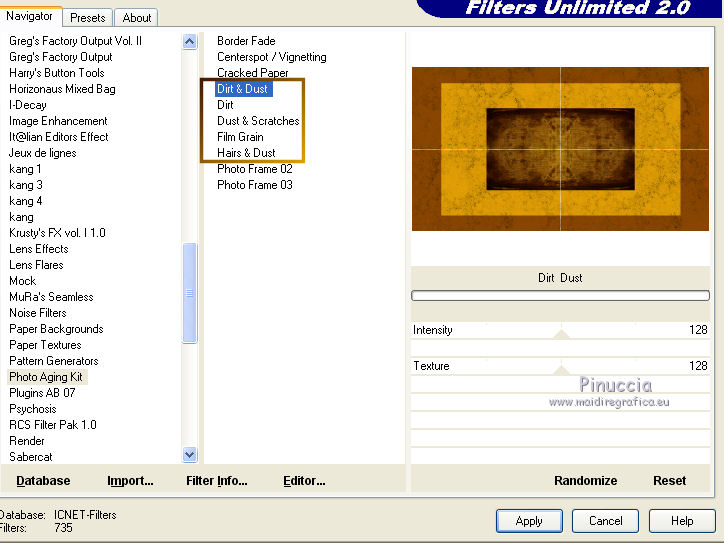Open the Sabercat category
The image size is (724, 543).
click(30, 457)
